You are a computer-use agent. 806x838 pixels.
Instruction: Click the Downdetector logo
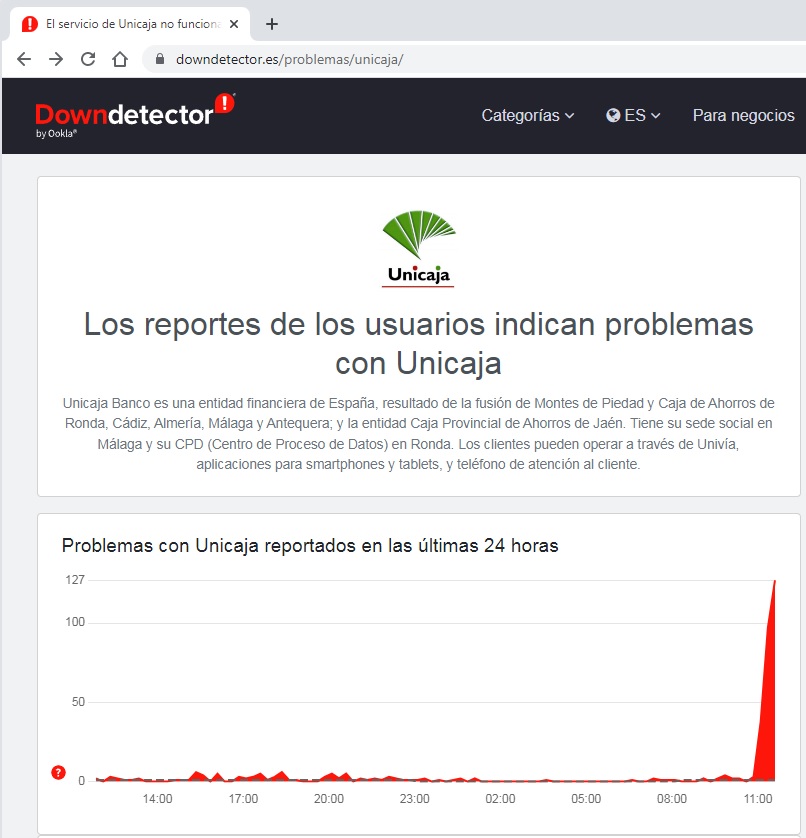[x=135, y=115]
